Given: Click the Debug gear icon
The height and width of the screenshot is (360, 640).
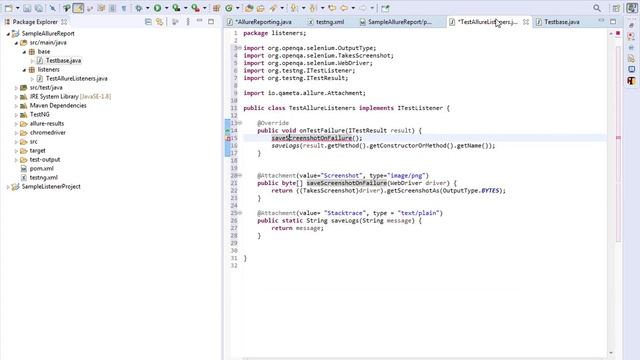Looking at the screenshot, I should (139, 8).
